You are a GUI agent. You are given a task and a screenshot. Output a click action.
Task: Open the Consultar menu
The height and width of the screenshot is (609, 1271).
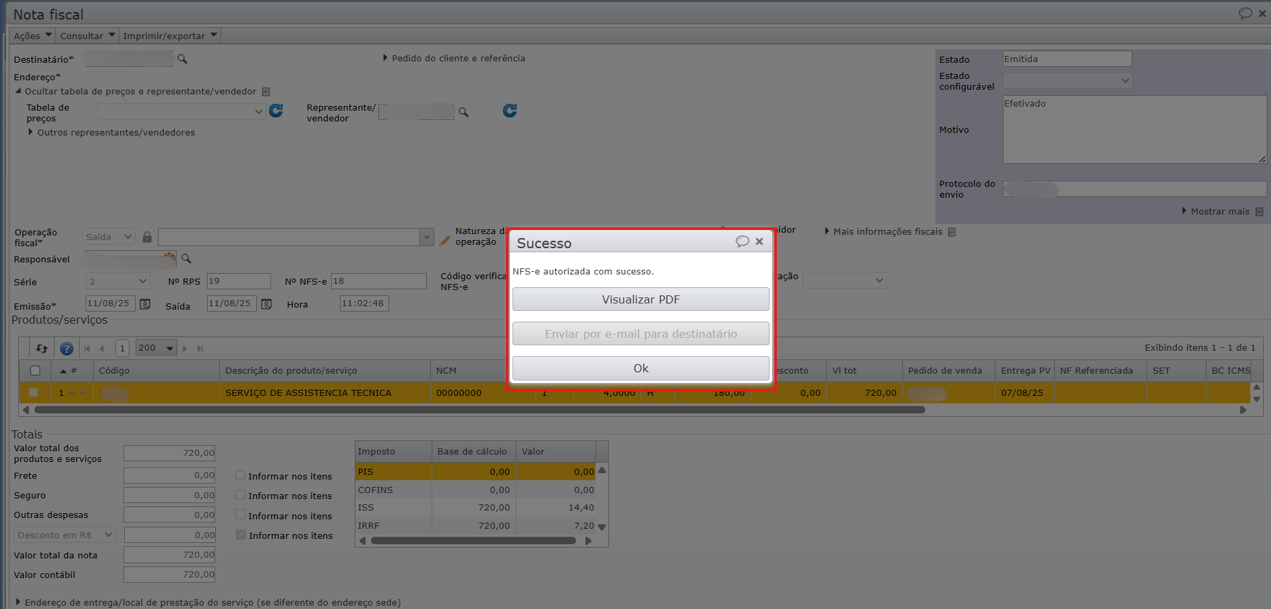87,36
